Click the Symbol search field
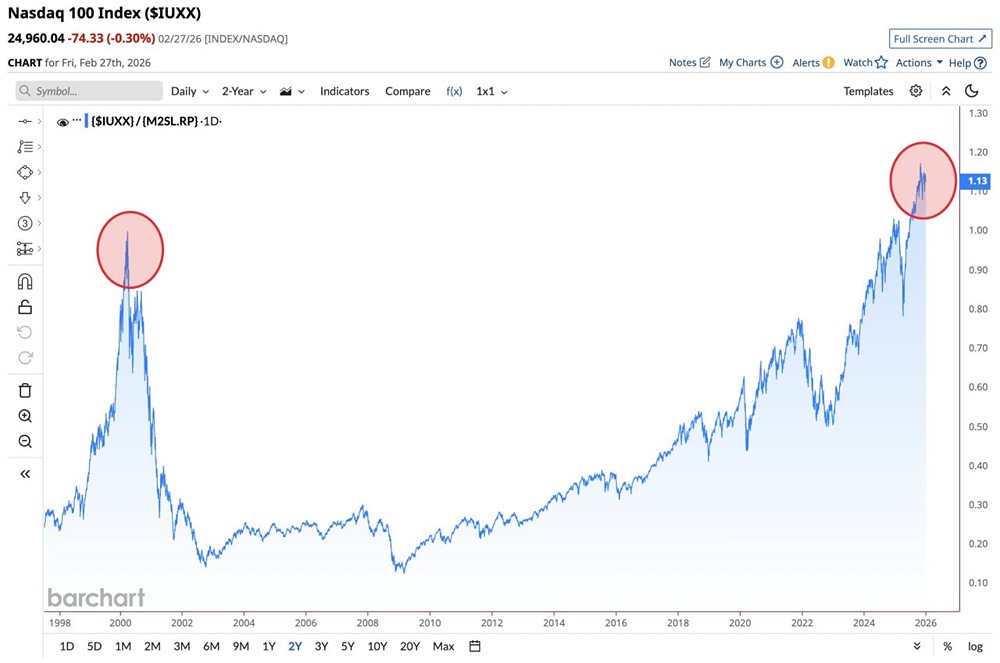Viewport: 1000px width, 663px height. click(90, 91)
